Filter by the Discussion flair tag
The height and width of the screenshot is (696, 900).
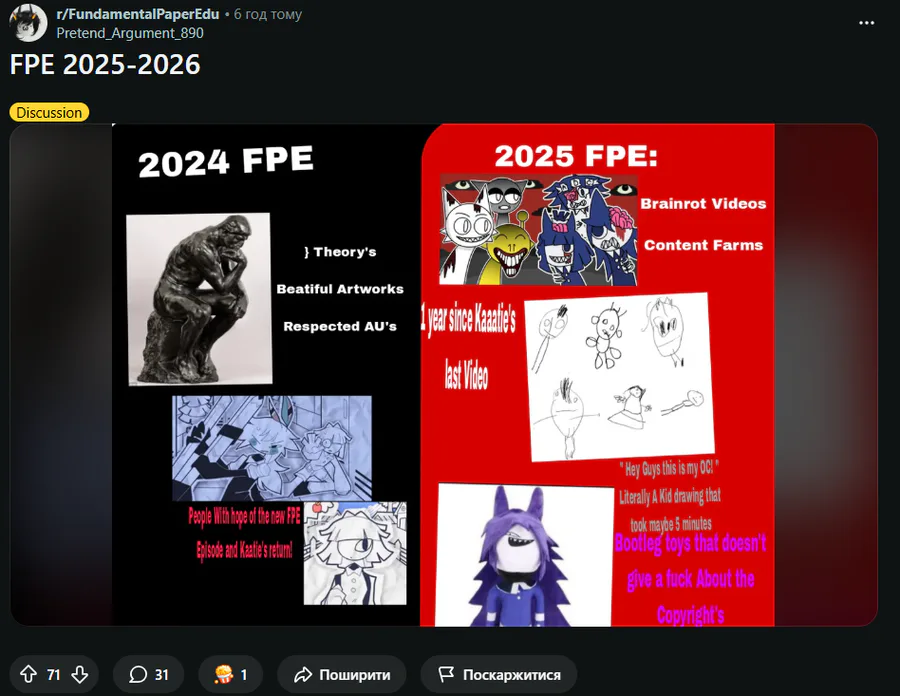coord(49,112)
